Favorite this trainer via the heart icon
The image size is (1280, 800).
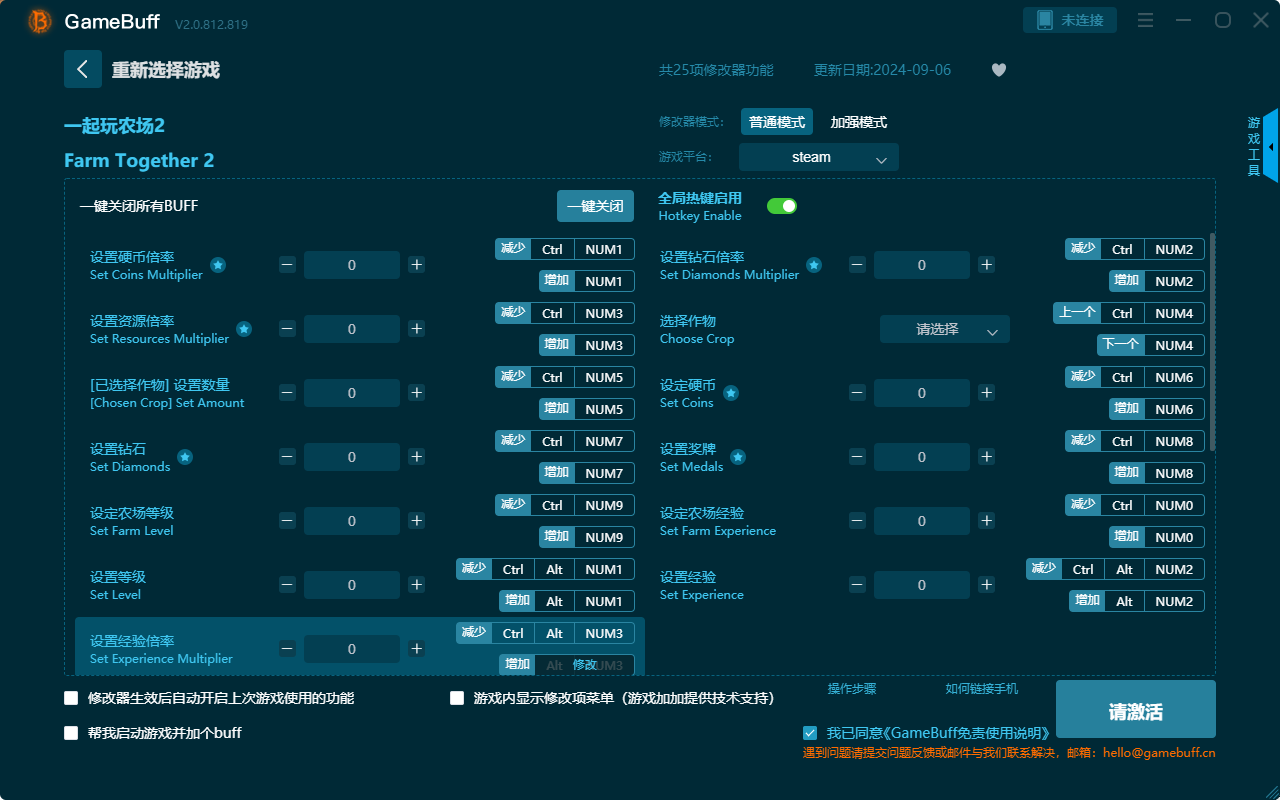tap(998, 70)
